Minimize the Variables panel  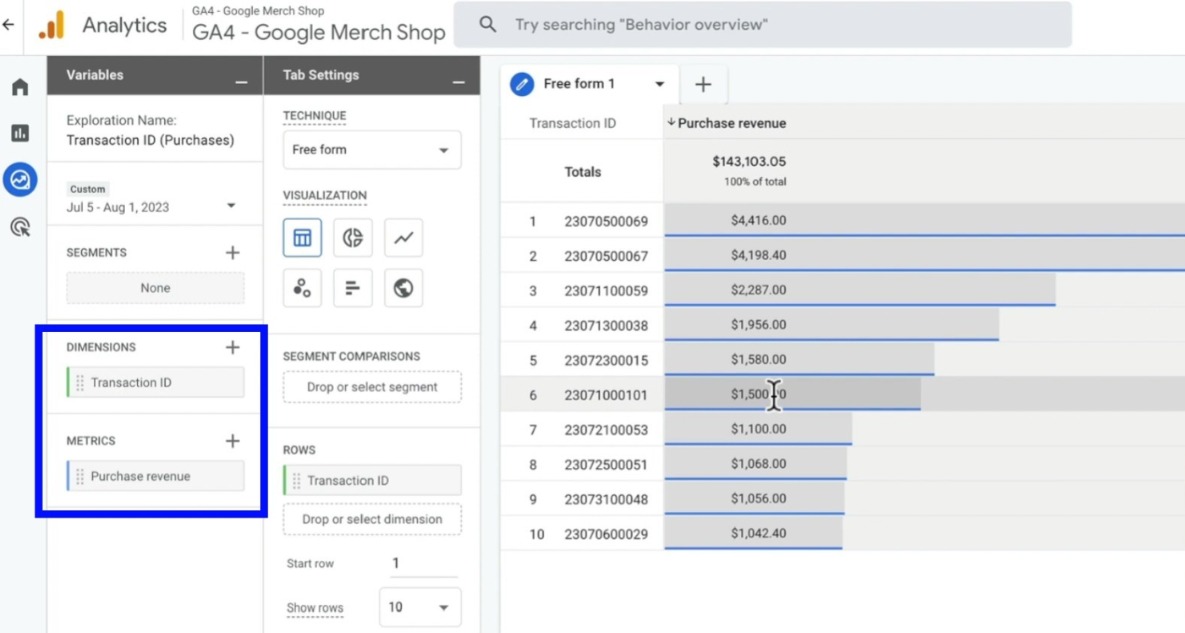[x=241, y=82]
